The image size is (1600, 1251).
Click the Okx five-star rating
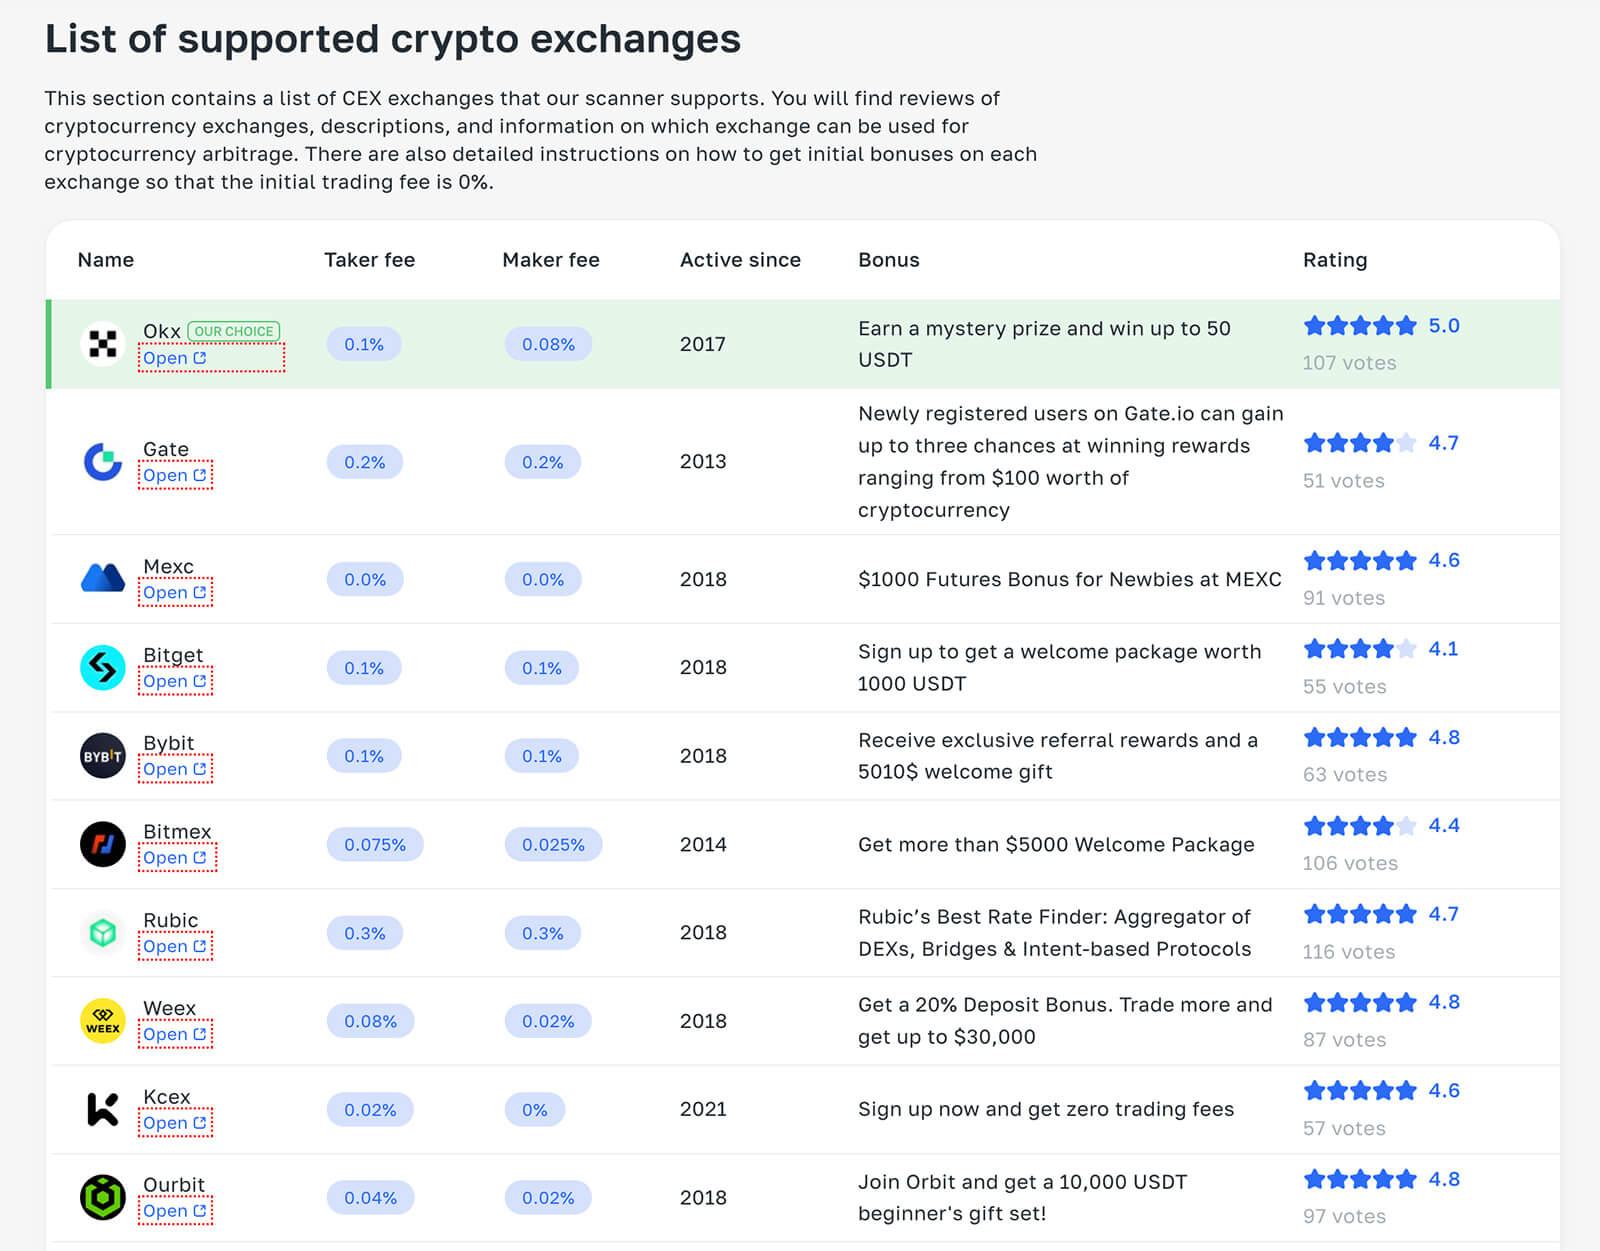1360,326
